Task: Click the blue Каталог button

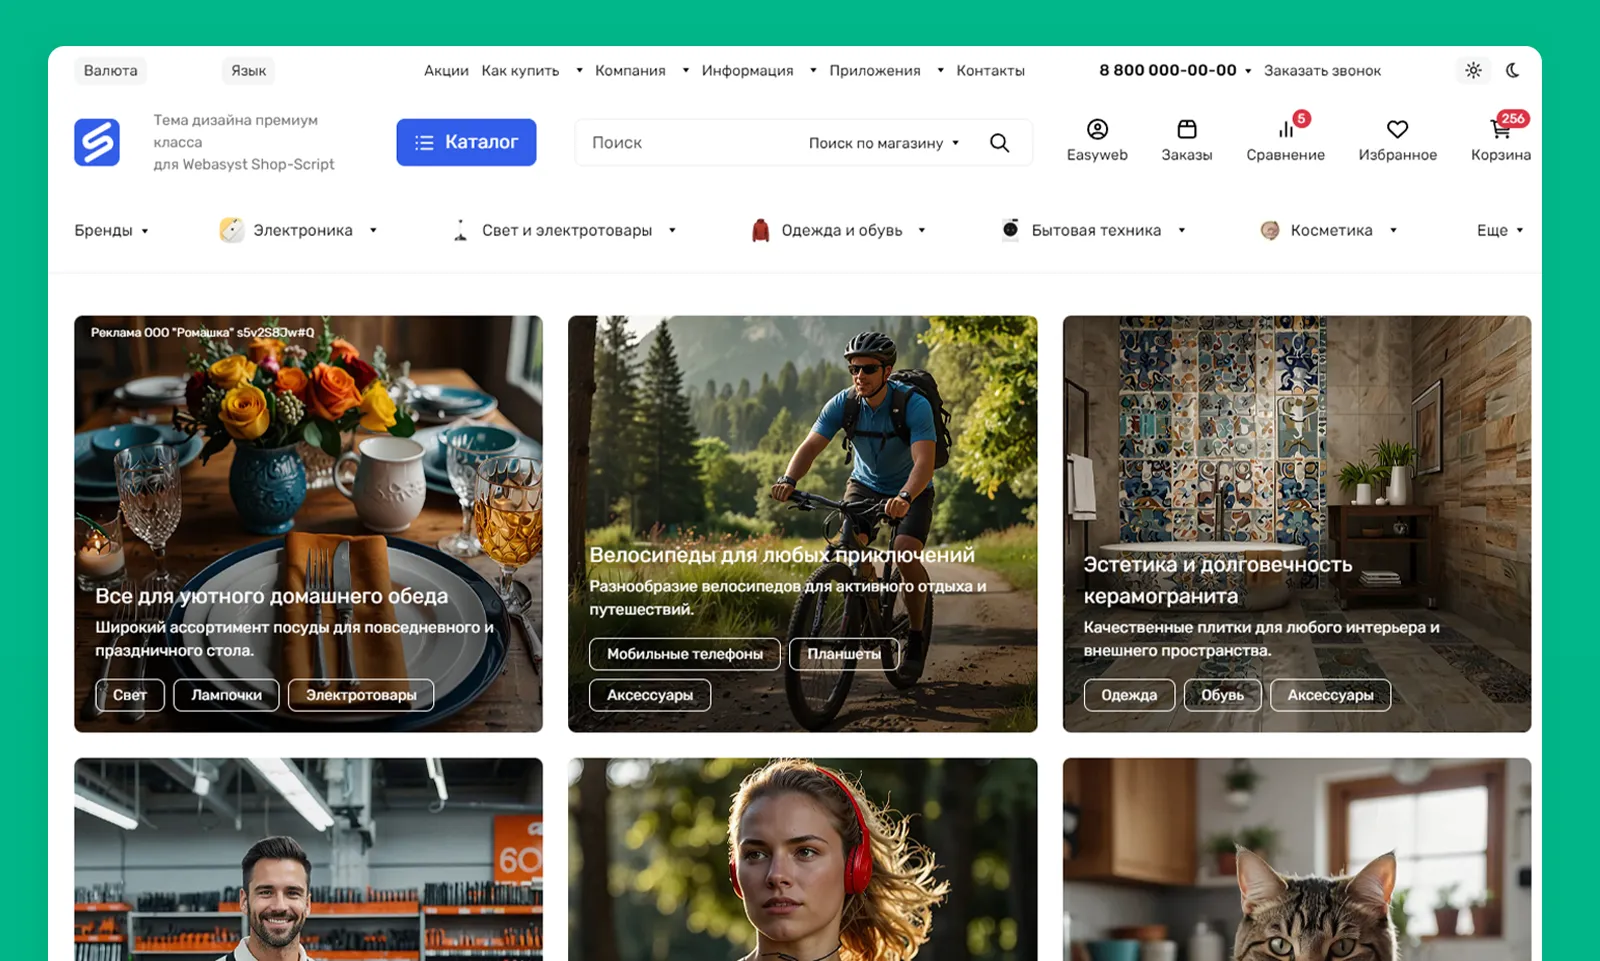Action: 466,142
